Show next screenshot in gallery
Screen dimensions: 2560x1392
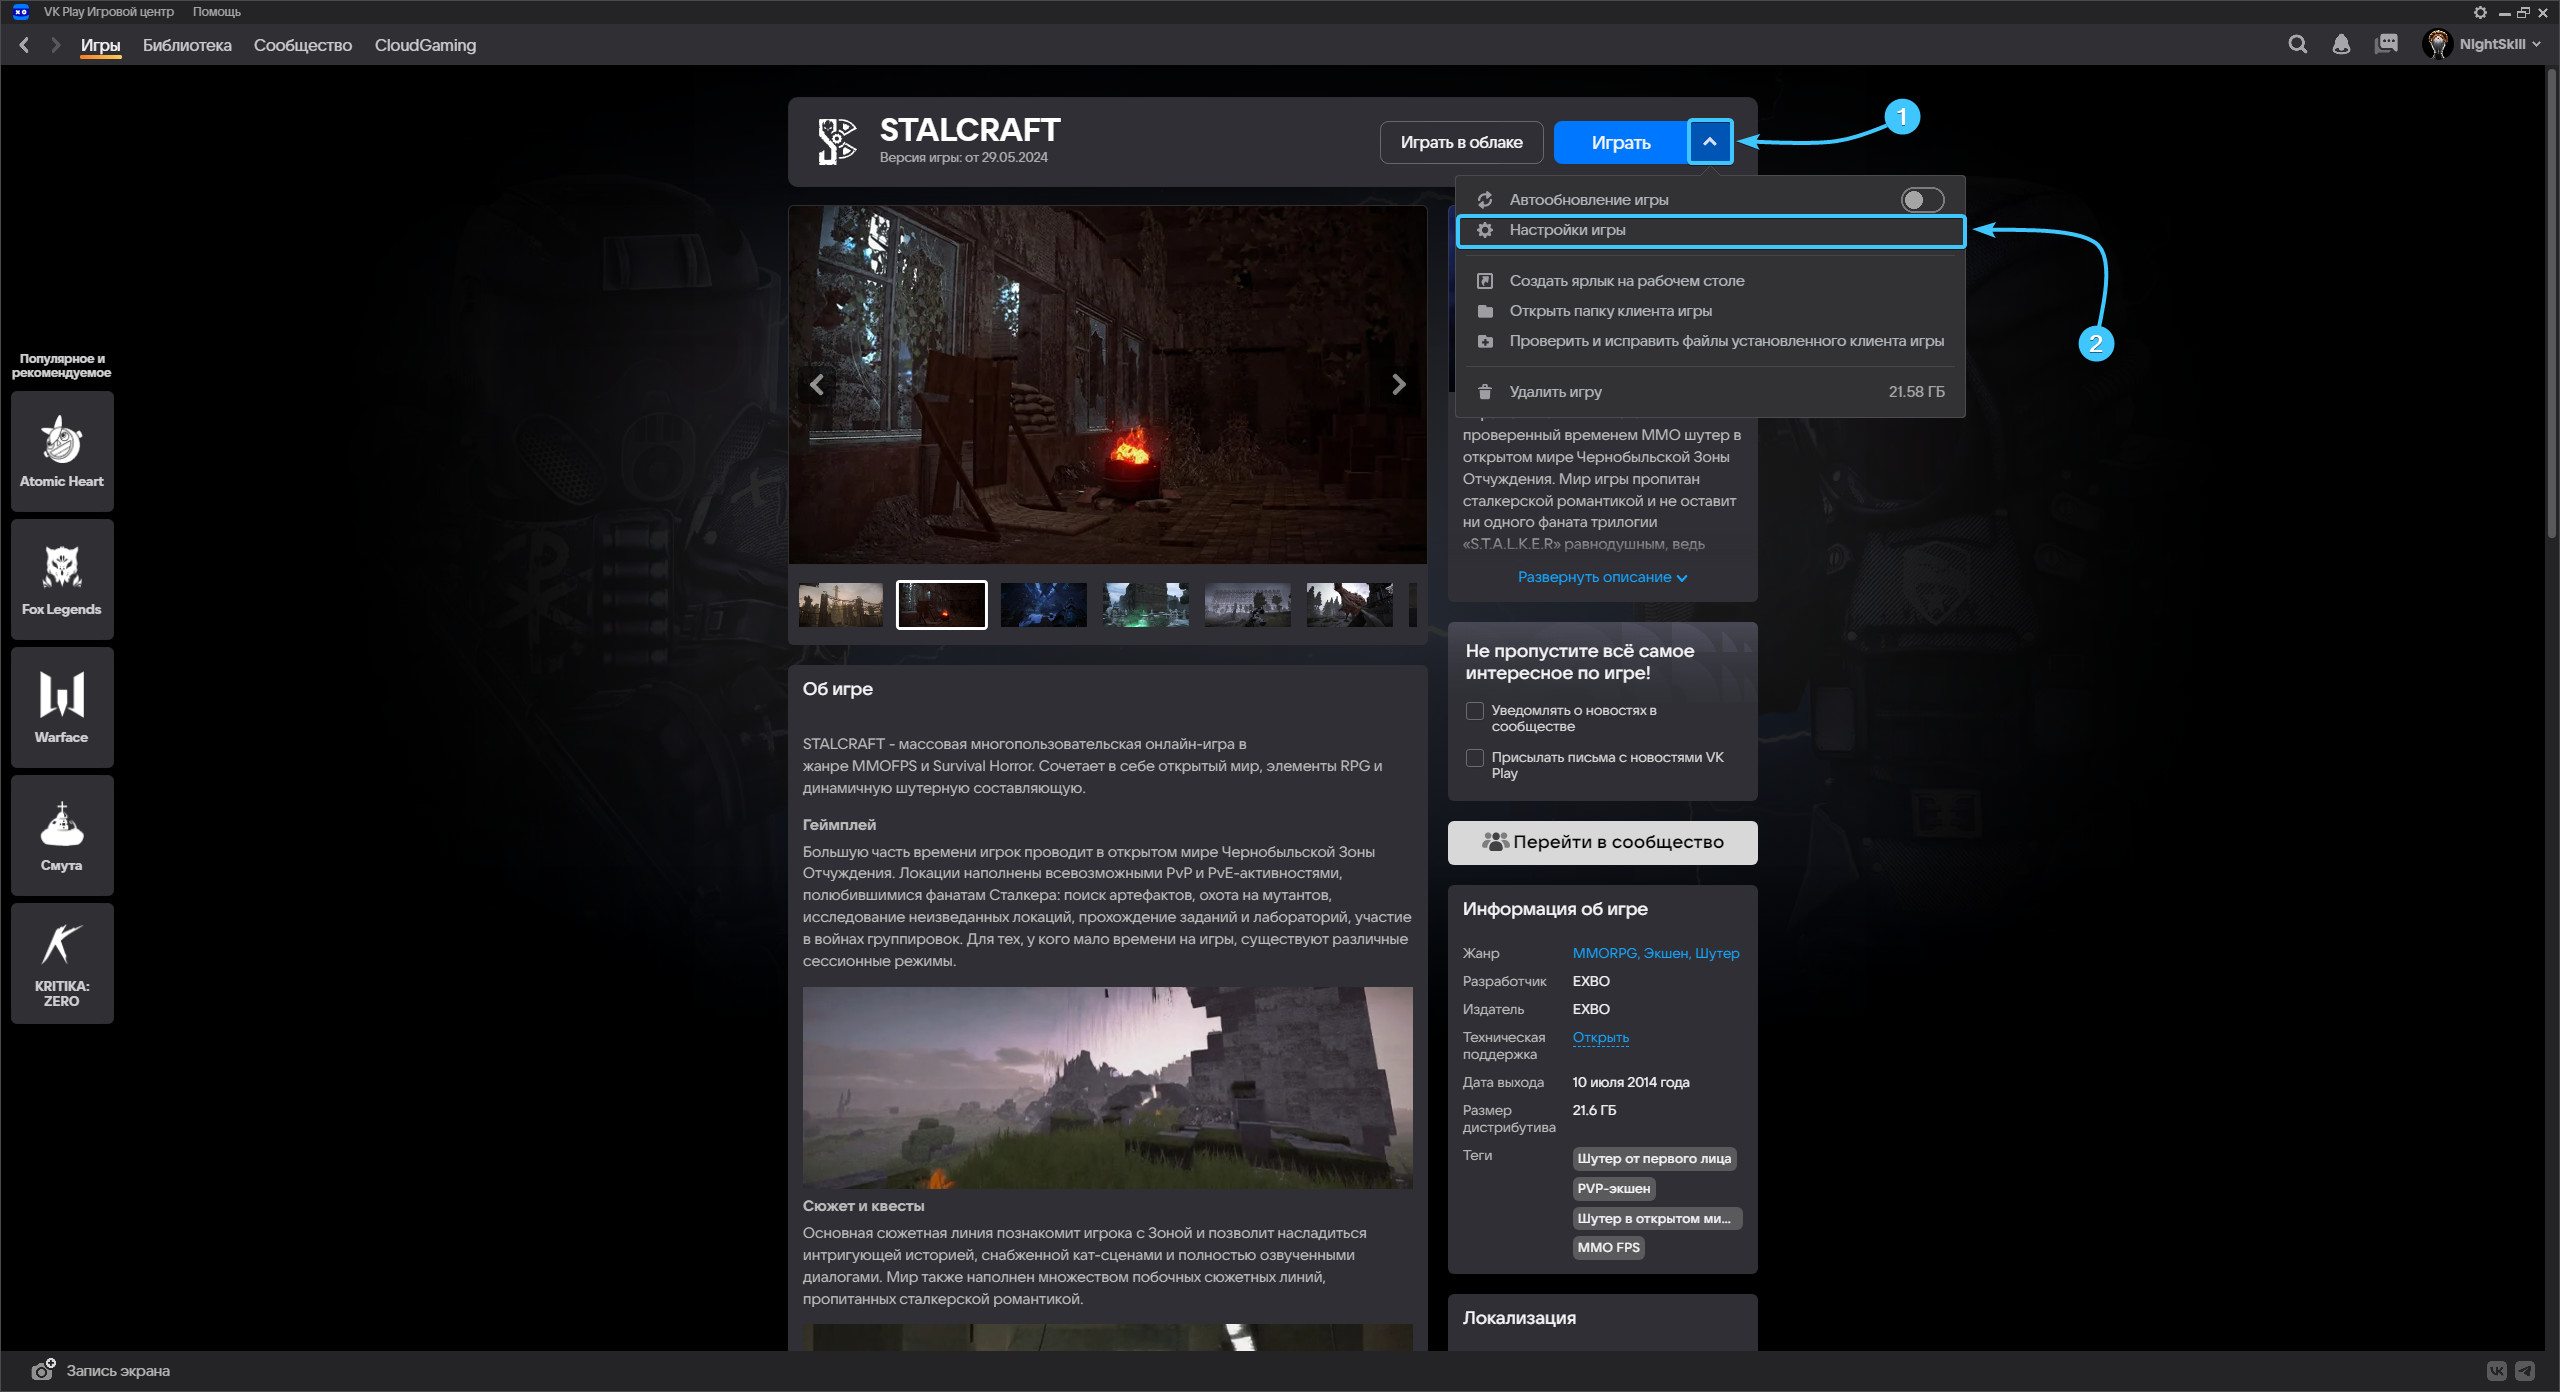1399,385
